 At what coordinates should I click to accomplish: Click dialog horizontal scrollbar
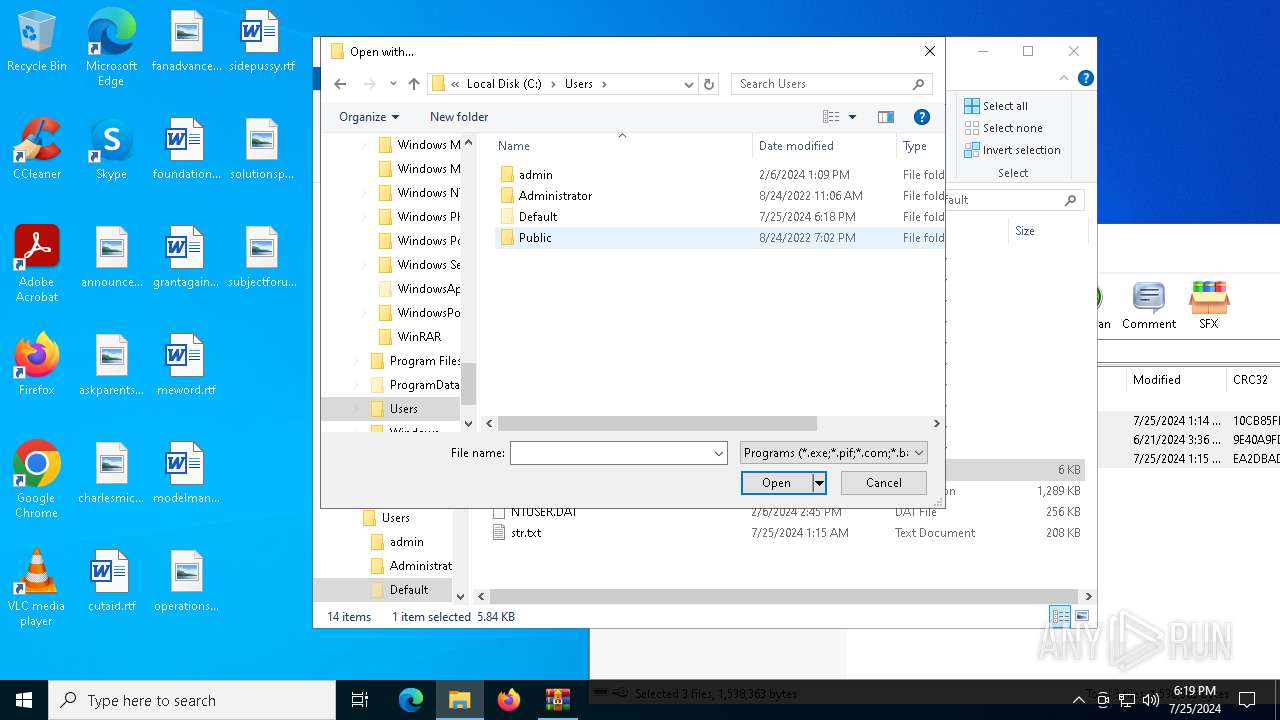click(657, 424)
